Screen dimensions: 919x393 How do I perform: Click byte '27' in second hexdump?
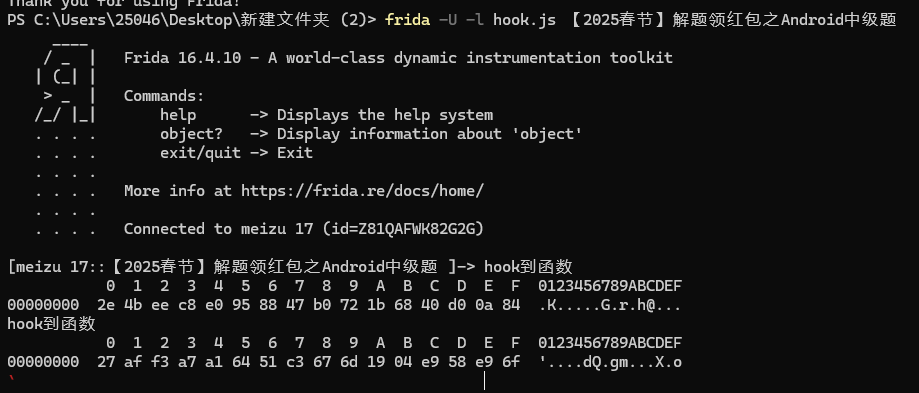[106, 362]
